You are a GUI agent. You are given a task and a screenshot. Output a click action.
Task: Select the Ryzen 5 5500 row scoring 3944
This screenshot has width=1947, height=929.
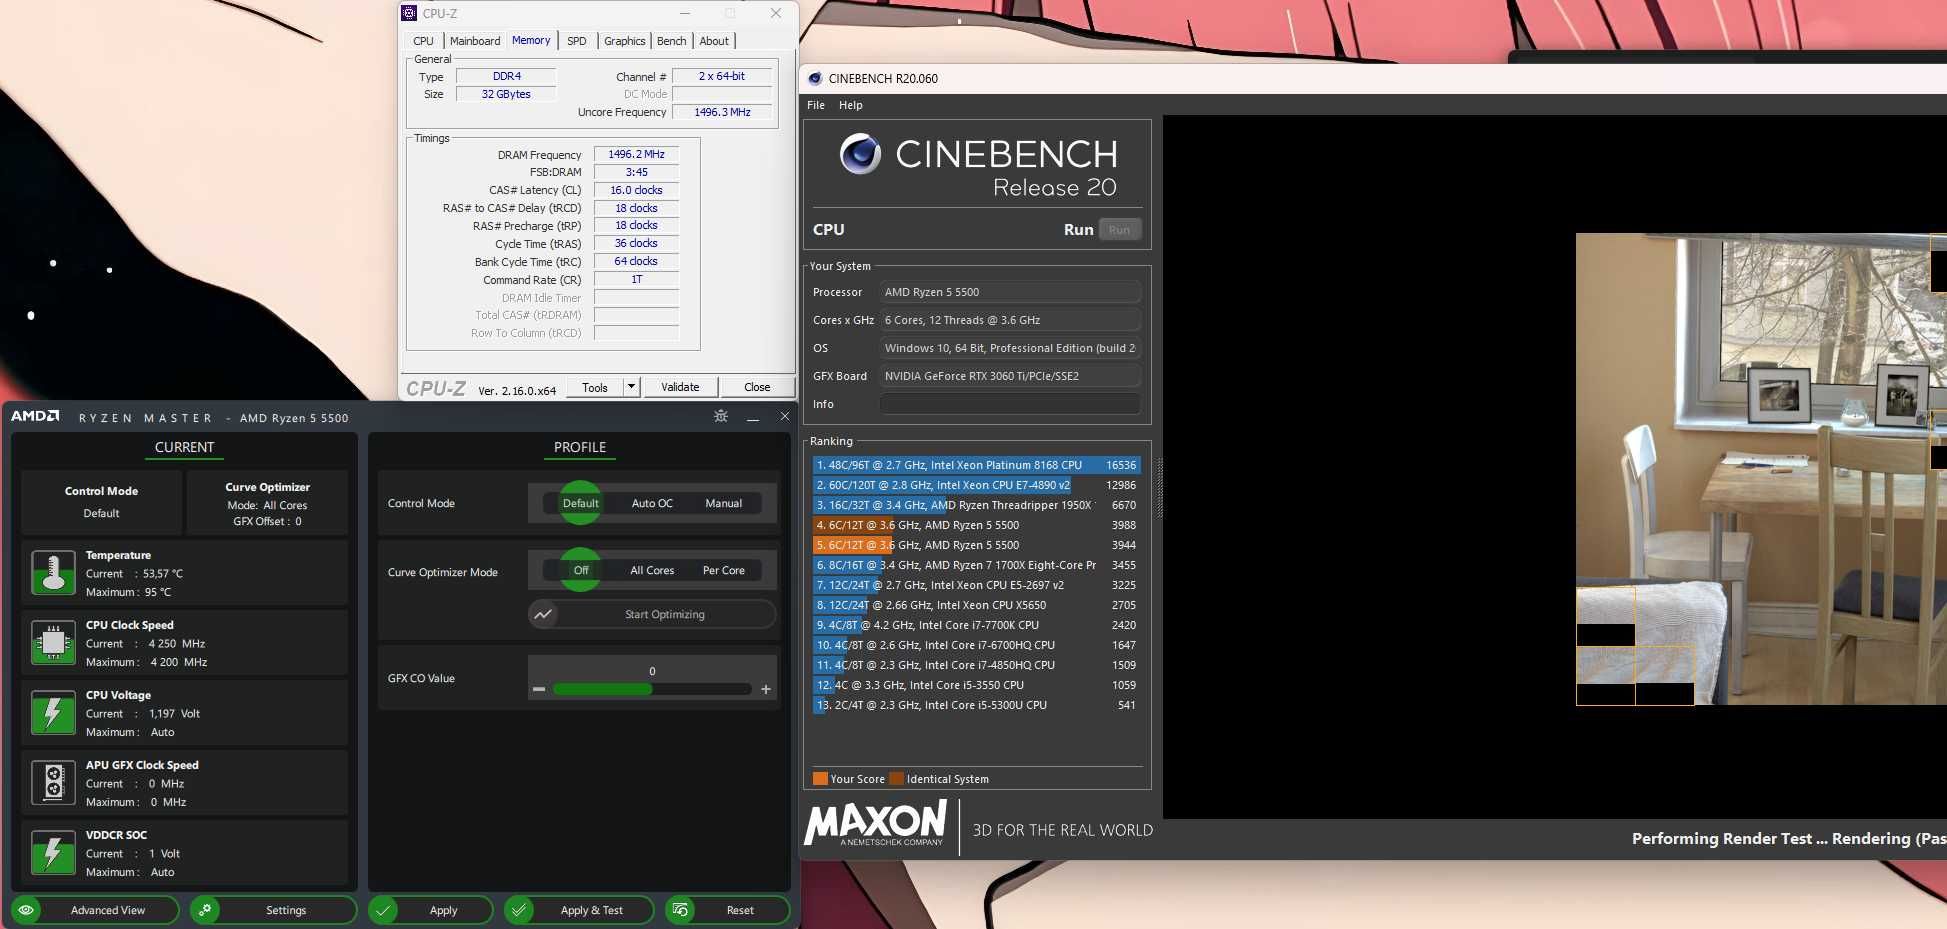point(976,545)
